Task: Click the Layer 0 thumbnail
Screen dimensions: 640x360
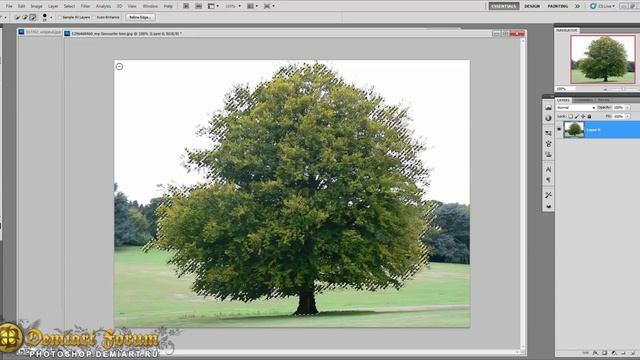Action: [574, 130]
